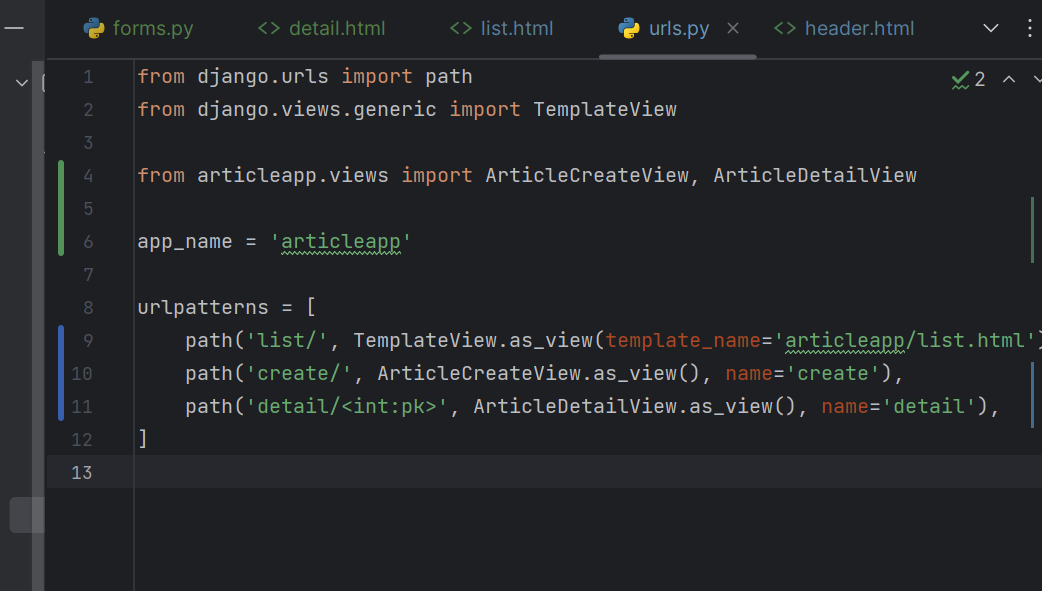The image size is (1042, 591).
Task: Click the Python icon on forms.py tab
Action: click(94, 29)
